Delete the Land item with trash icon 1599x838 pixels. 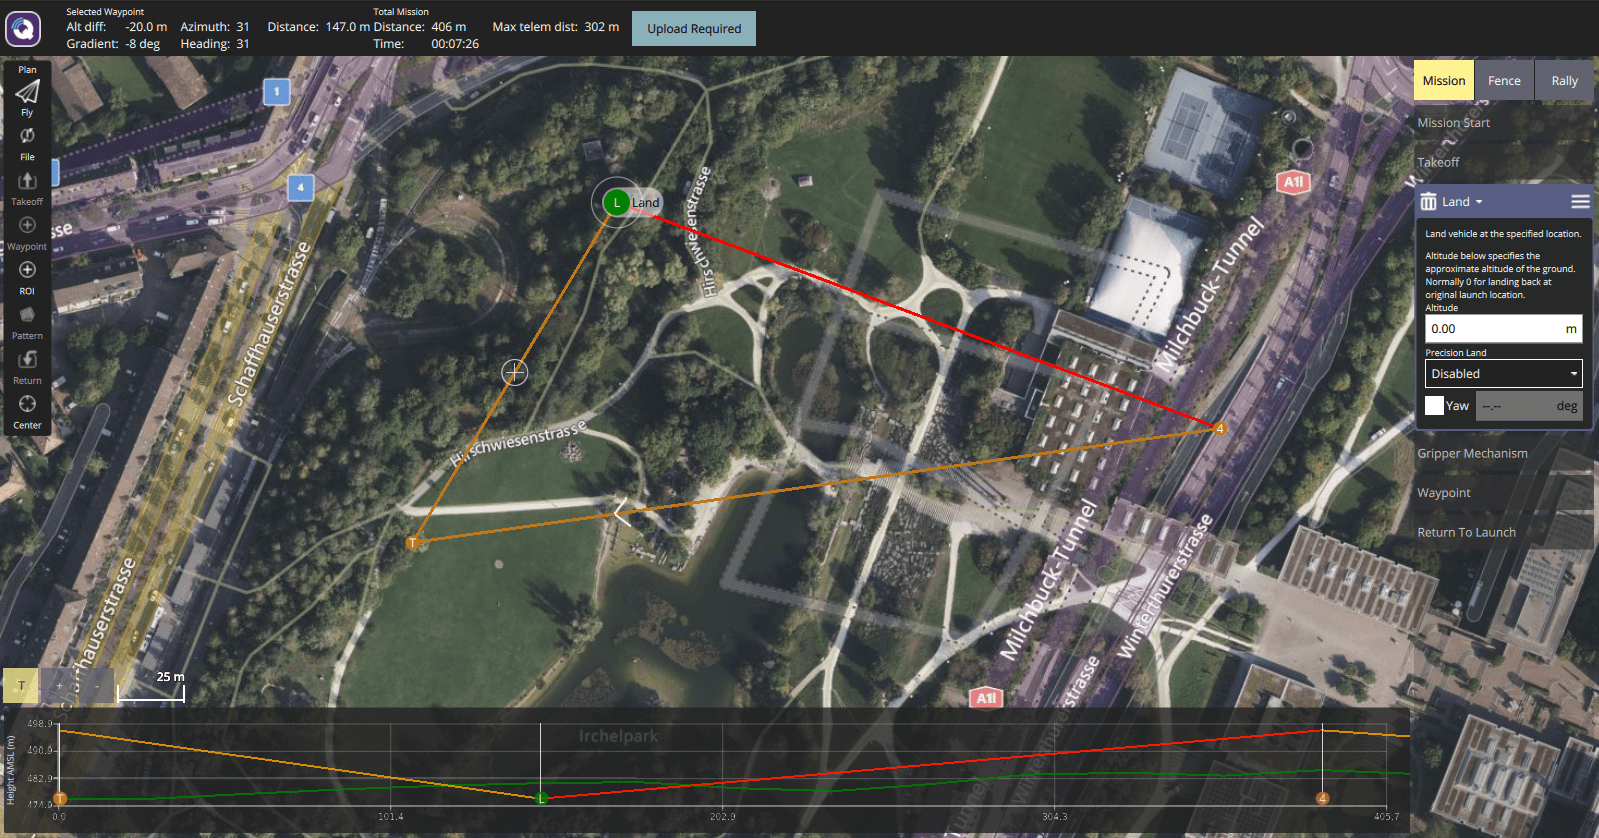click(1428, 202)
